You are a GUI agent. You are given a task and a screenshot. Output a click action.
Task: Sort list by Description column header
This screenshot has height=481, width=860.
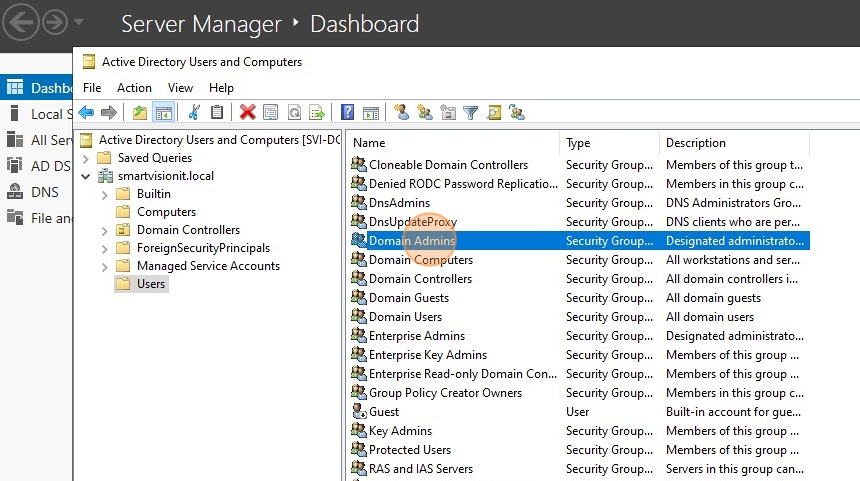(x=734, y=143)
